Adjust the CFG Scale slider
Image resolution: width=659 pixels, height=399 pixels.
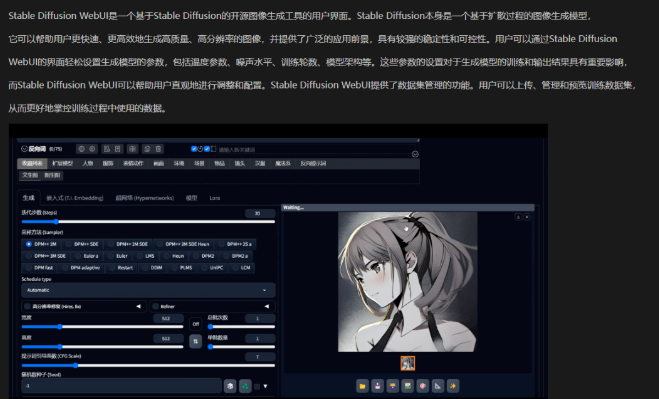pos(148,365)
